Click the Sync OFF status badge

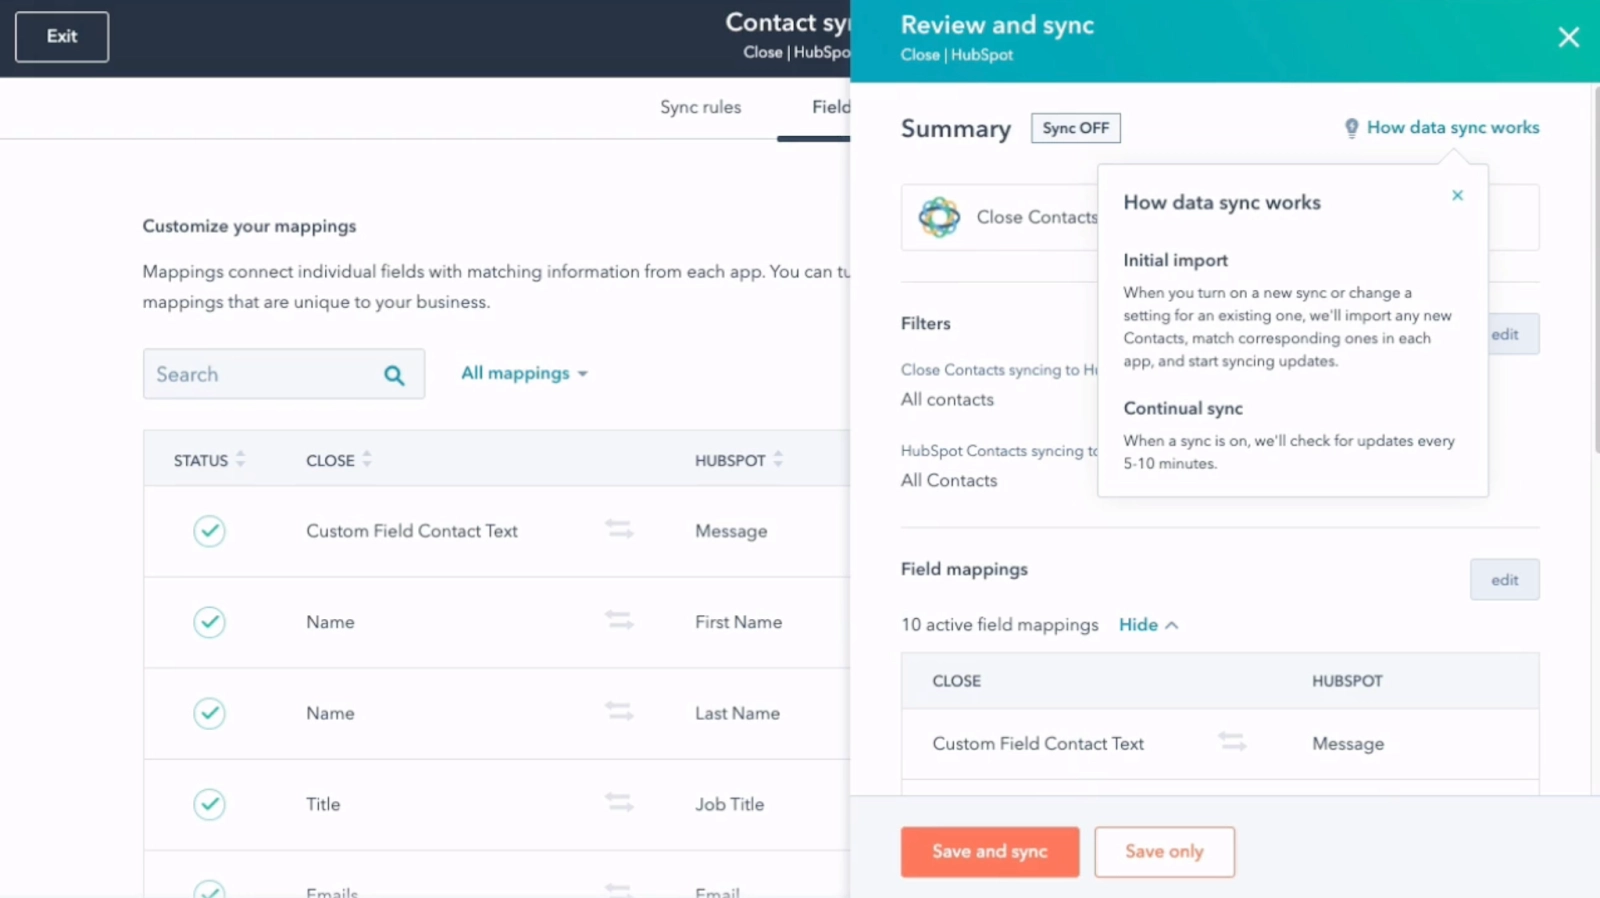pos(1076,128)
